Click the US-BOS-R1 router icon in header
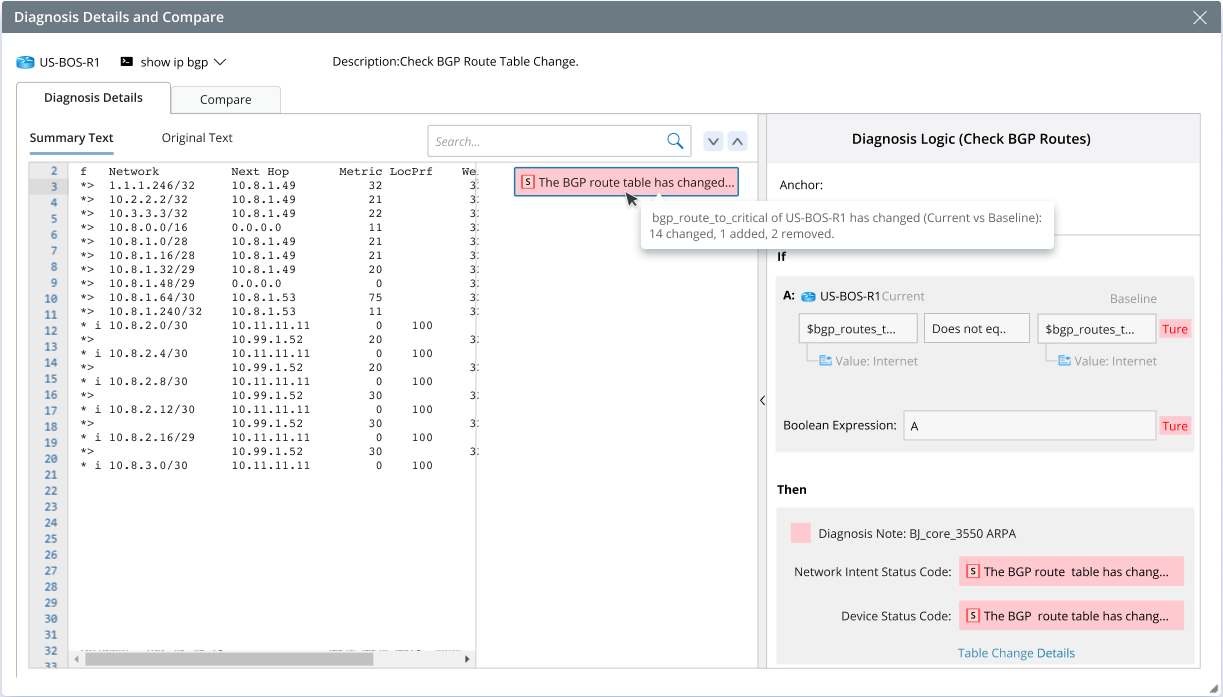Screen dimensions: 1223x697 [x=25, y=62]
